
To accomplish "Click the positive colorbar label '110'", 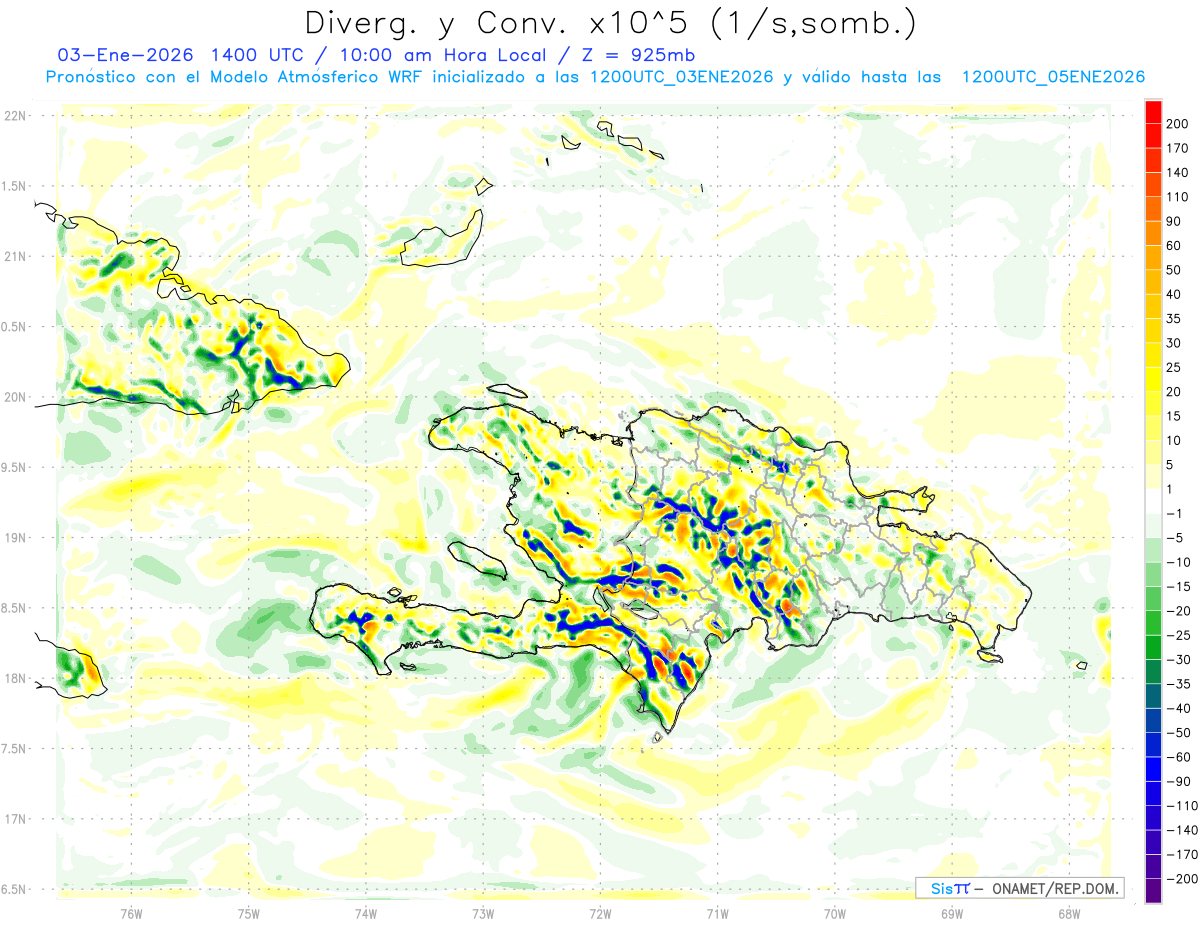I will point(1179,197).
